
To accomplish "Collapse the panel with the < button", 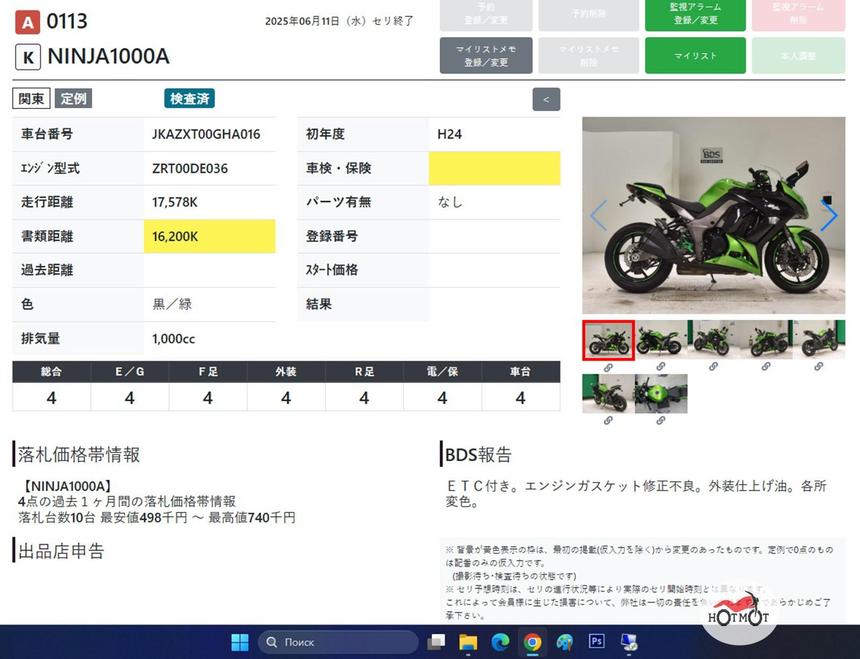I will click(x=546, y=99).
